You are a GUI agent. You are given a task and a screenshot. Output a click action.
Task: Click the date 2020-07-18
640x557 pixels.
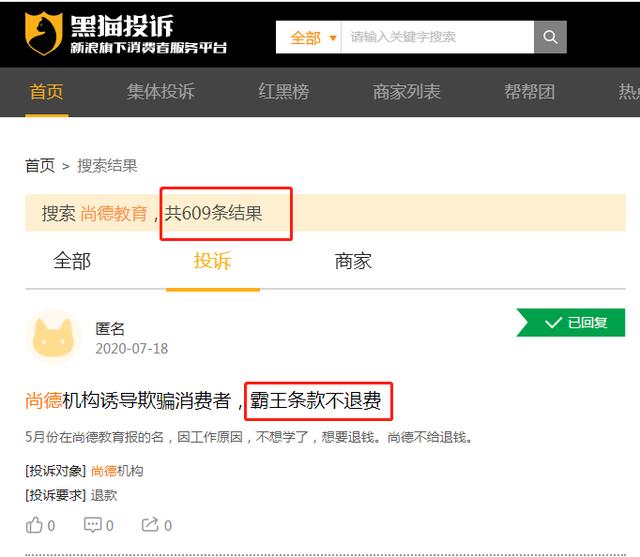click(x=131, y=349)
